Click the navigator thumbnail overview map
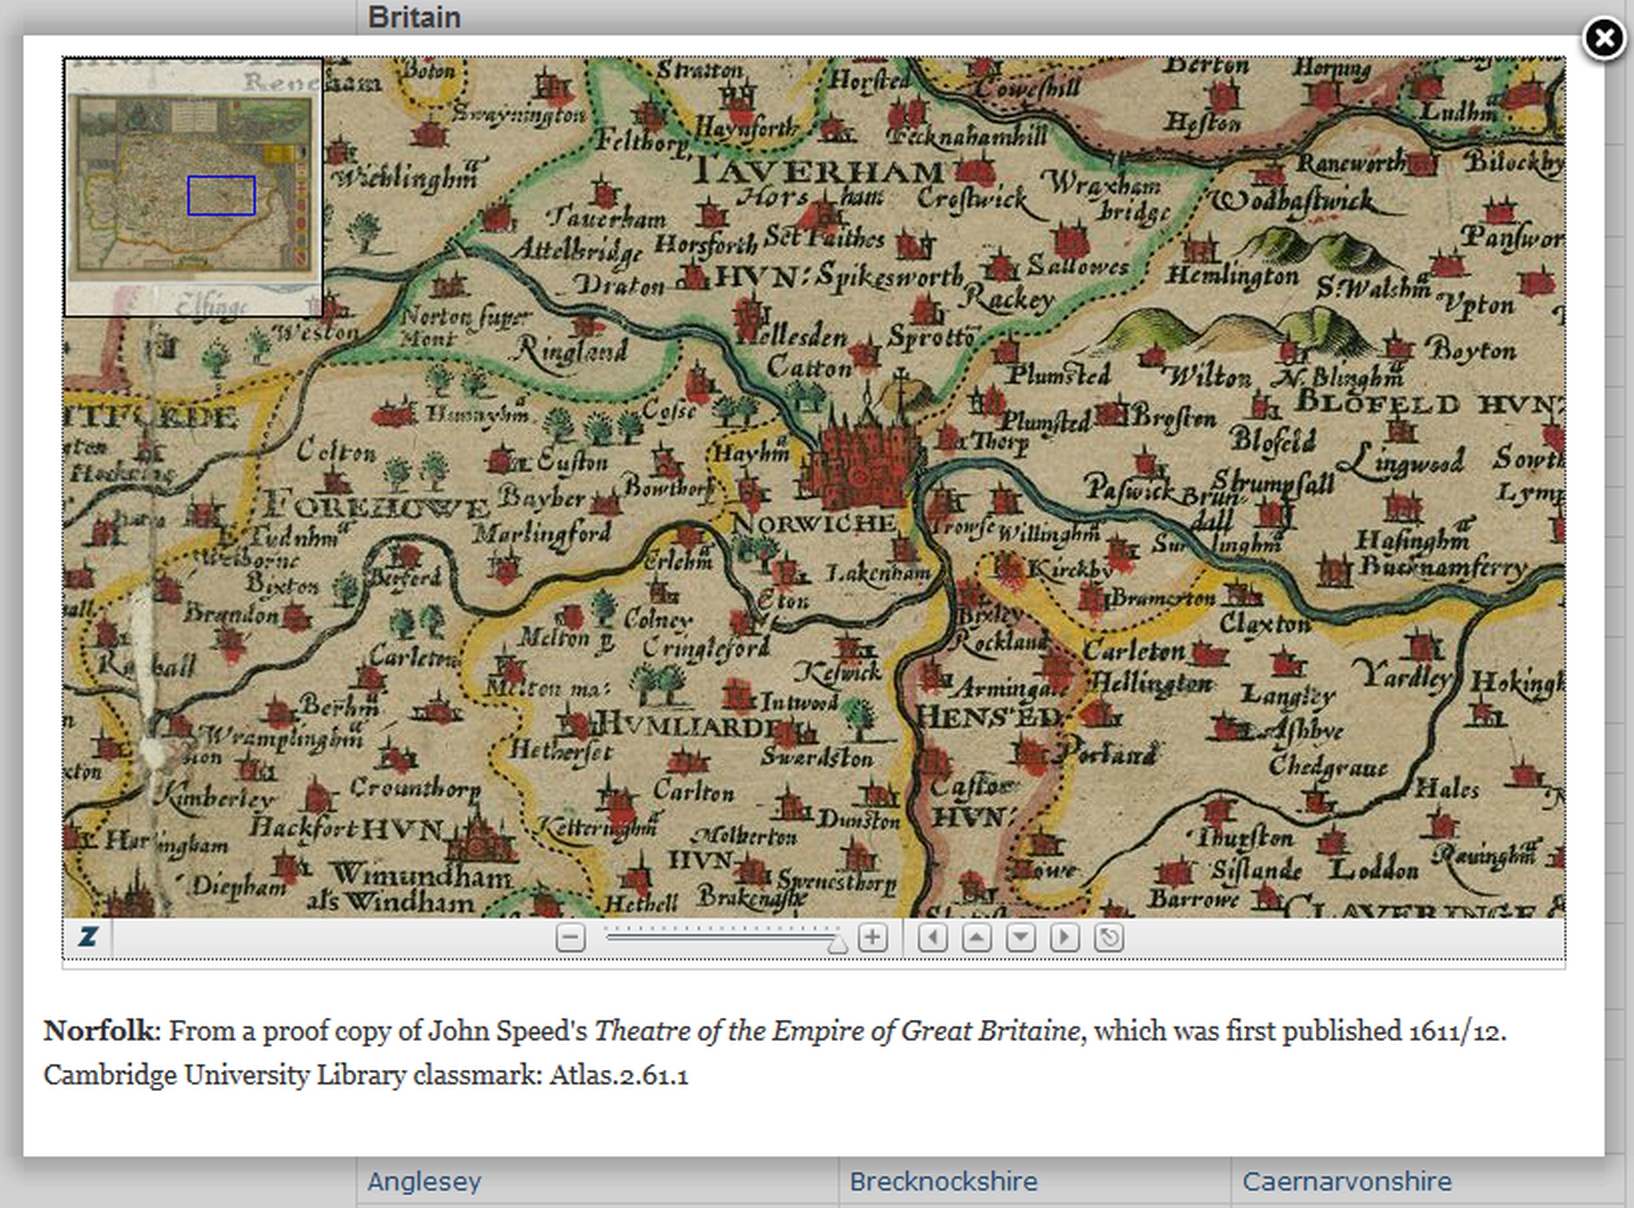 click(194, 187)
